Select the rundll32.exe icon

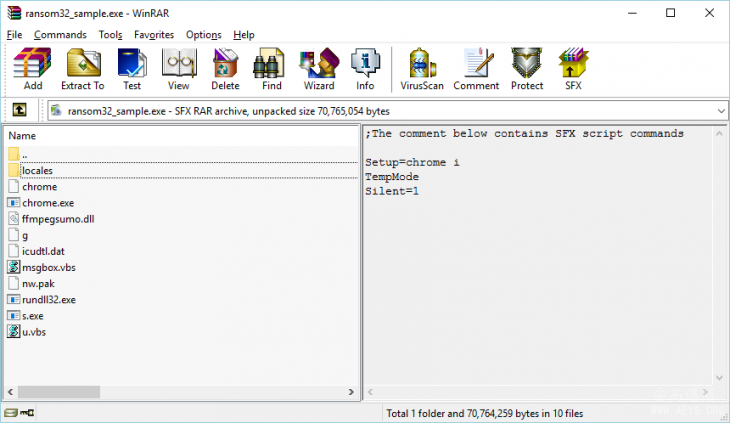pos(14,300)
